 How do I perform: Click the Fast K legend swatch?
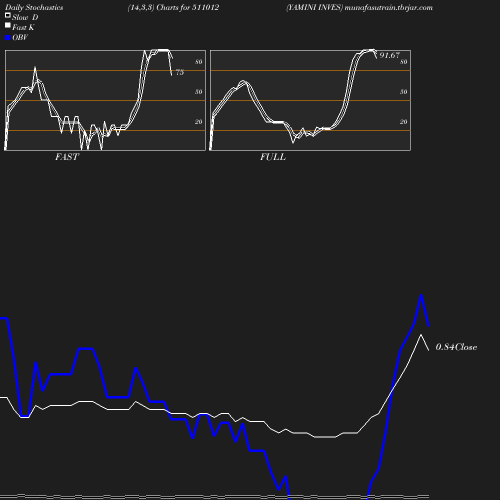(8, 25)
